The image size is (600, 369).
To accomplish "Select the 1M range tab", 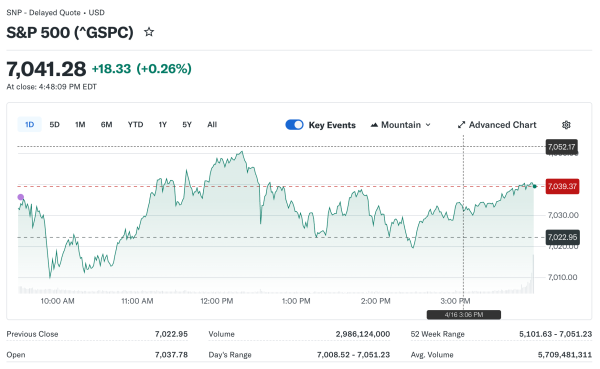I will (x=80, y=124).
